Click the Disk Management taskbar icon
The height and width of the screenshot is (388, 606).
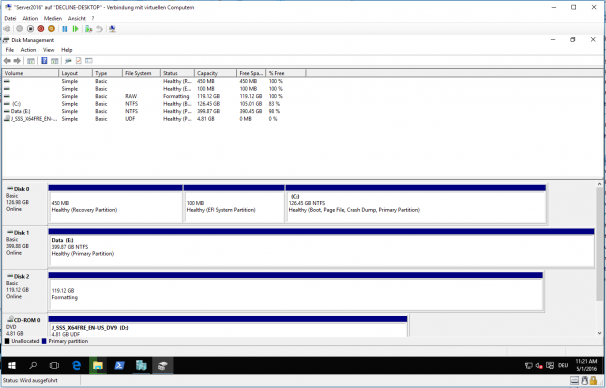[162, 365]
